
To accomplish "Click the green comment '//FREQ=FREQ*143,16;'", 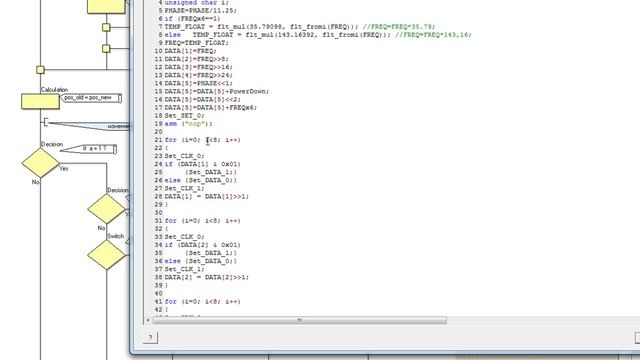I will pyautogui.click(x=433, y=35).
